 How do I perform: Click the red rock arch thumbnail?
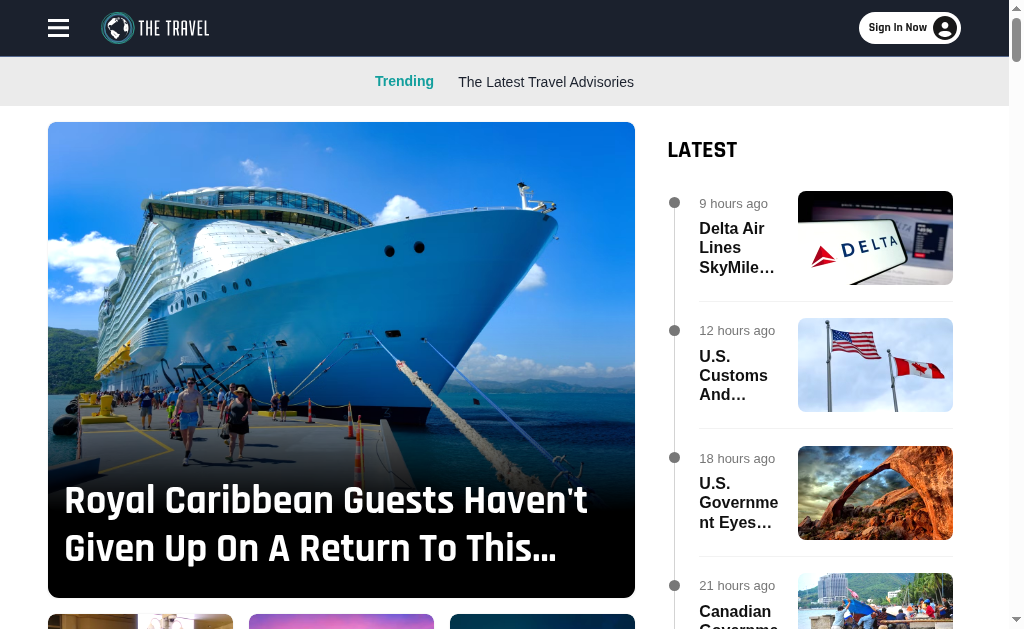(x=875, y=492)
